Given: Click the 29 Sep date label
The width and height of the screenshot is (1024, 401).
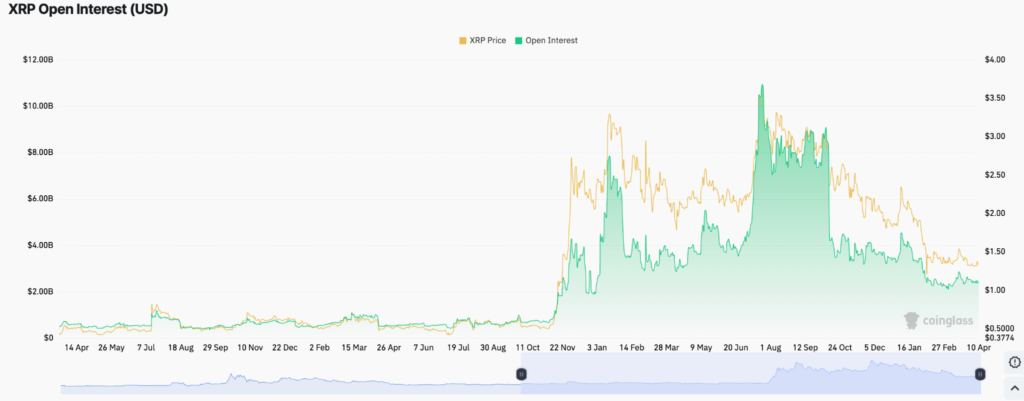Looking at the screenshot, I should coord(215,348).
